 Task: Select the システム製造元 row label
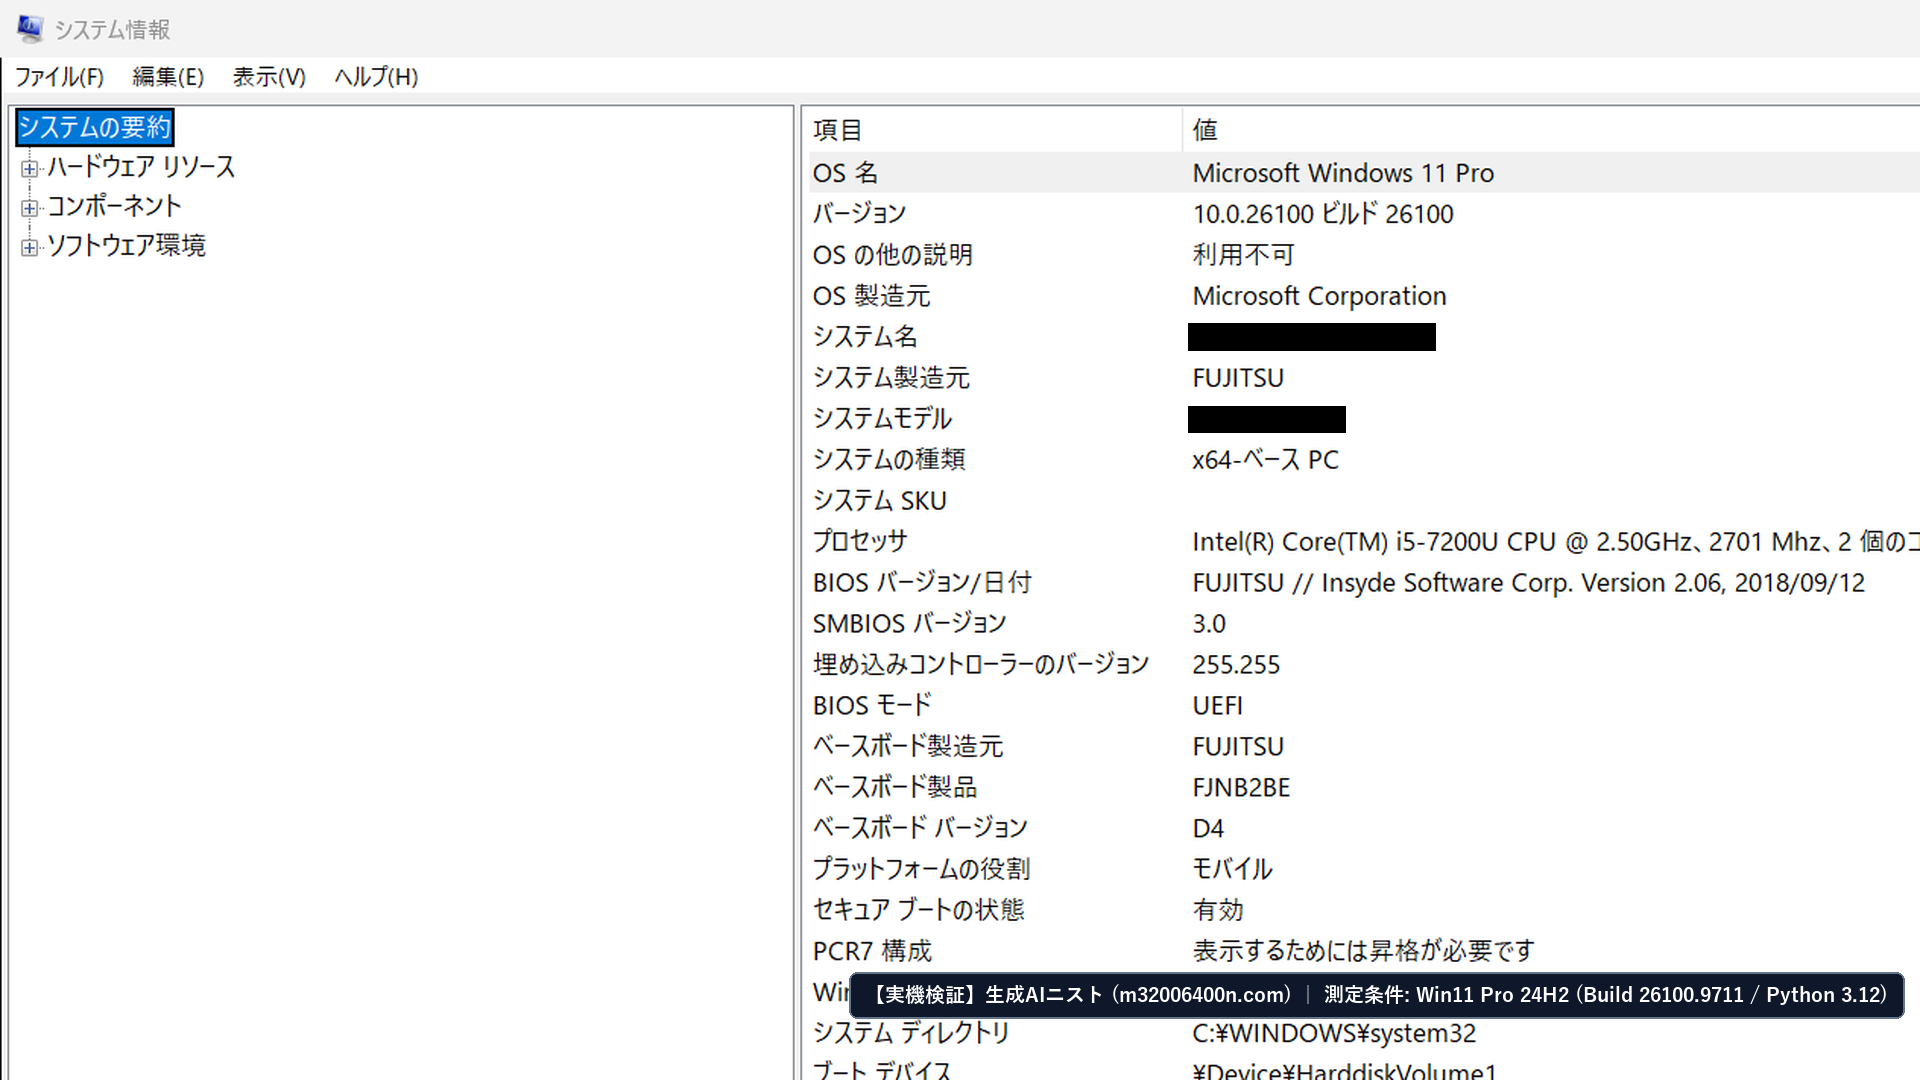[x=891, y=378]
